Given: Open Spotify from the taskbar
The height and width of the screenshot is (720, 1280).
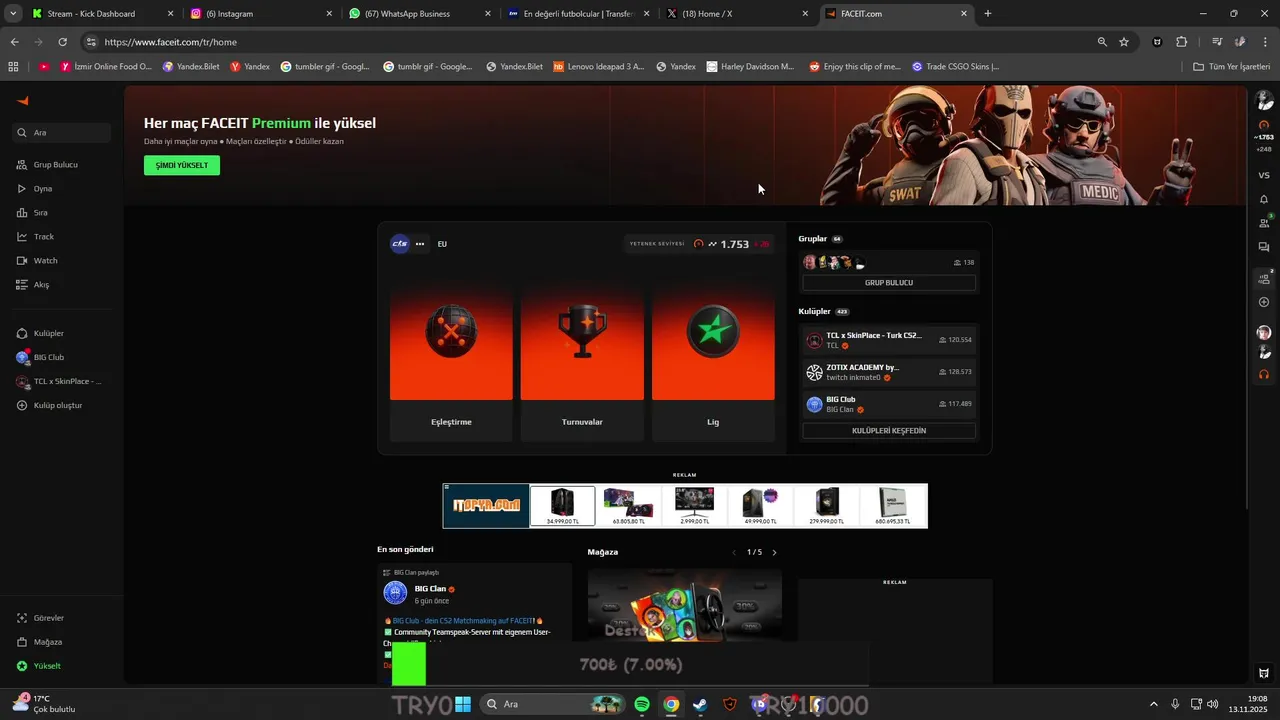Looking at the screenshot, I should pos(642,704).
